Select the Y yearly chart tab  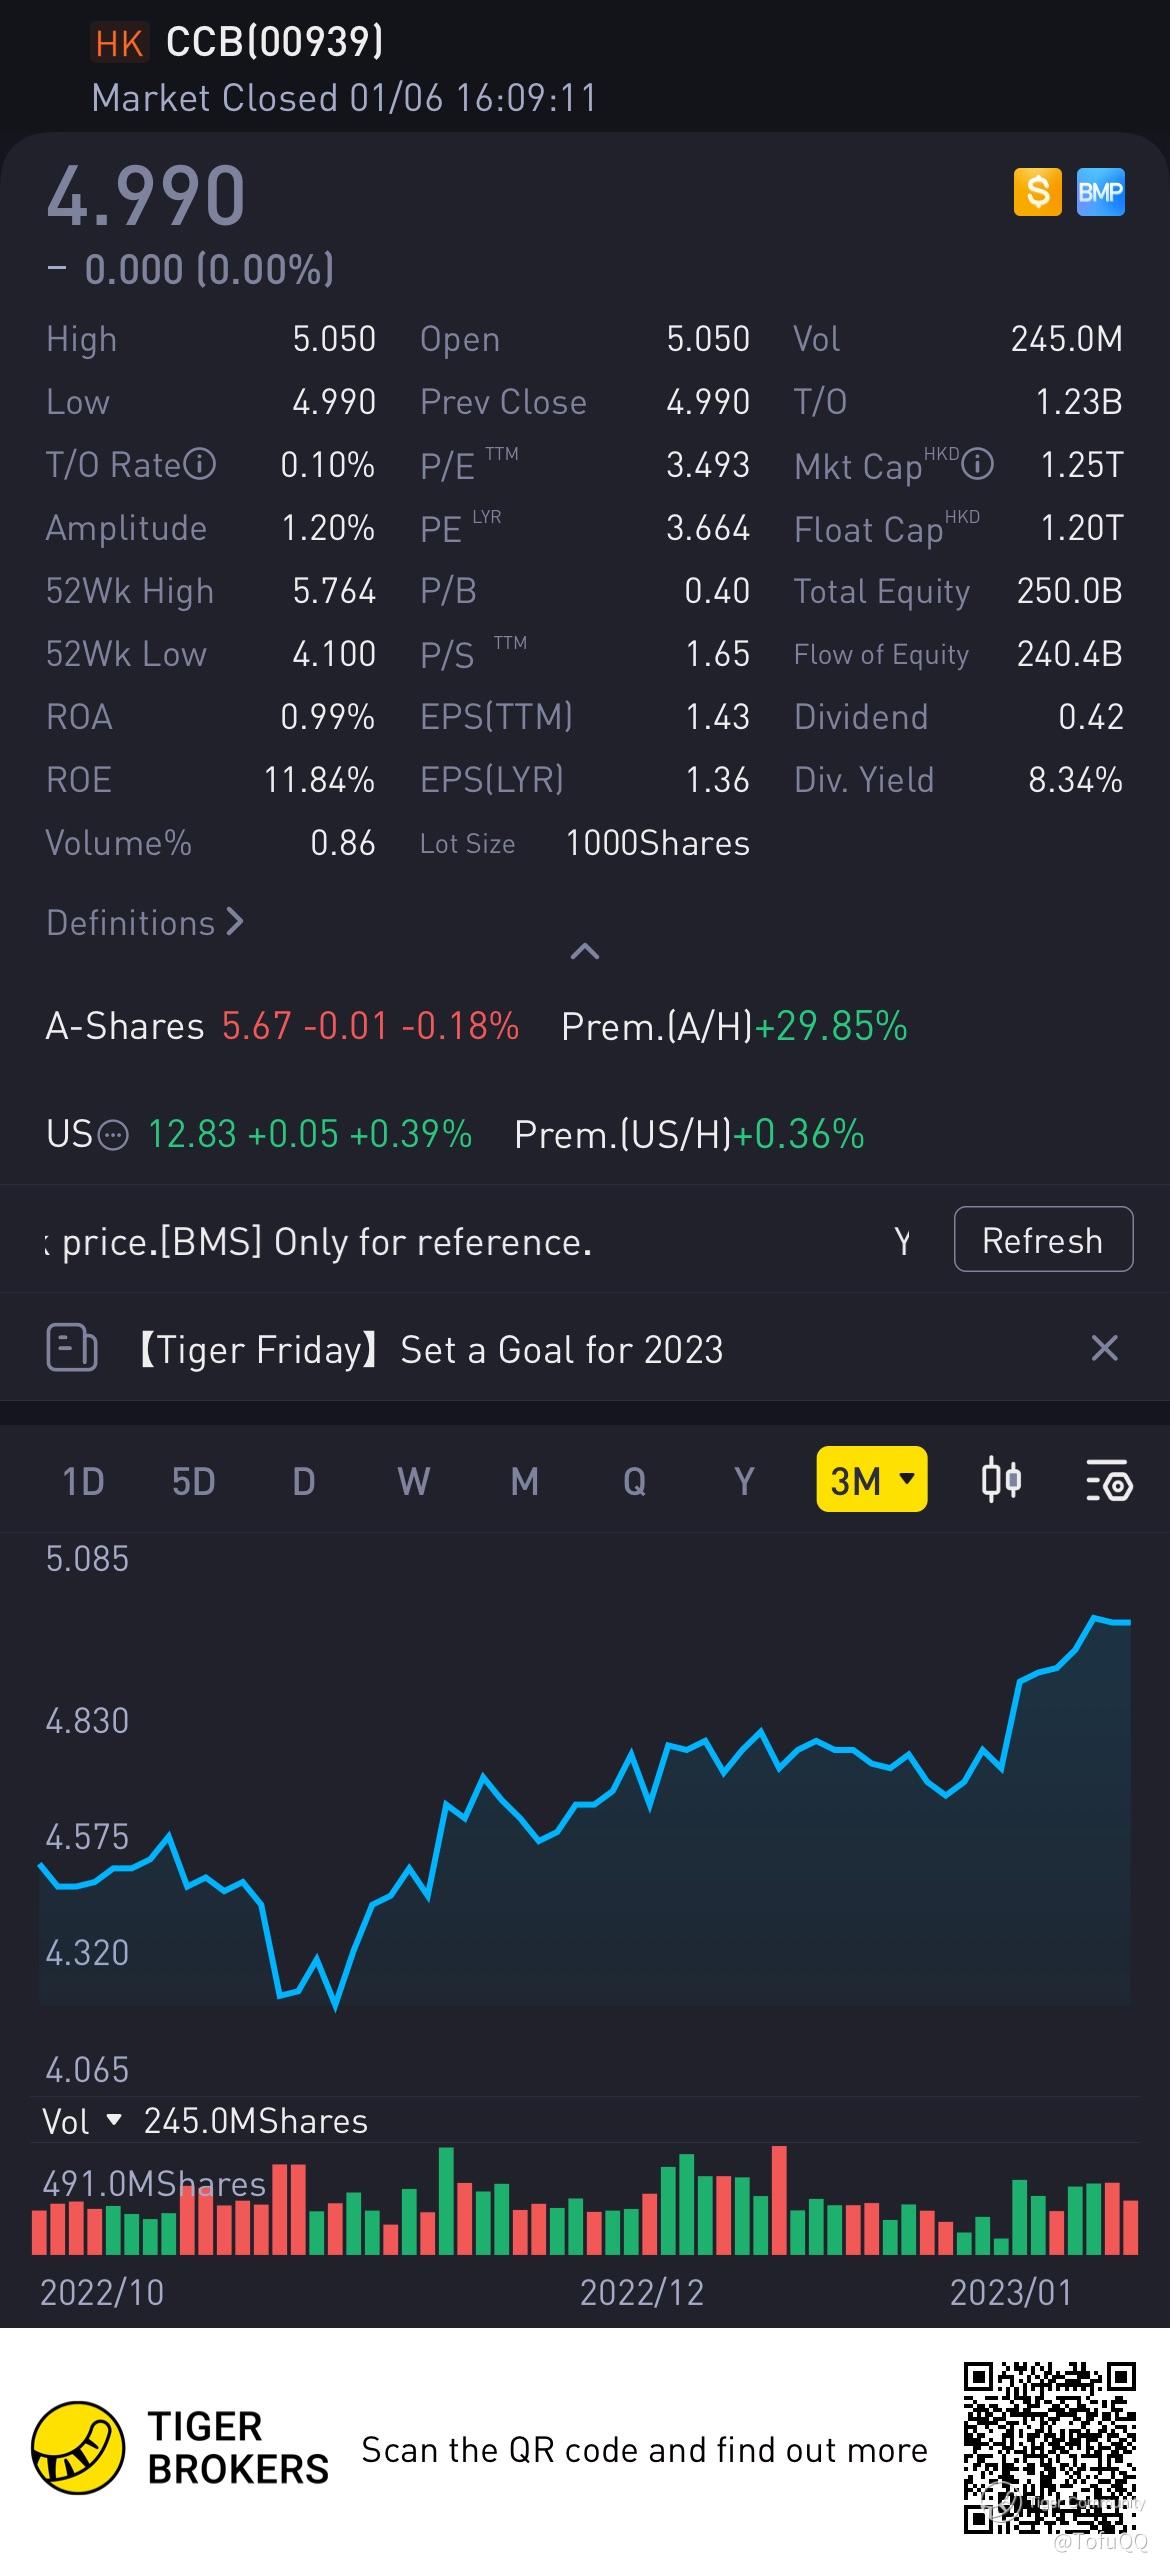point(744,1481)
